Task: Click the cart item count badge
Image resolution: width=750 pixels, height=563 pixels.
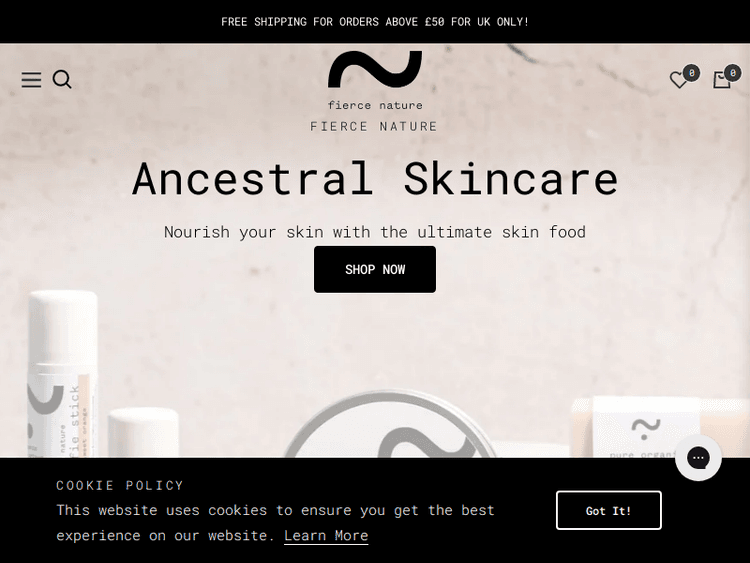Action: click(732, 73)
